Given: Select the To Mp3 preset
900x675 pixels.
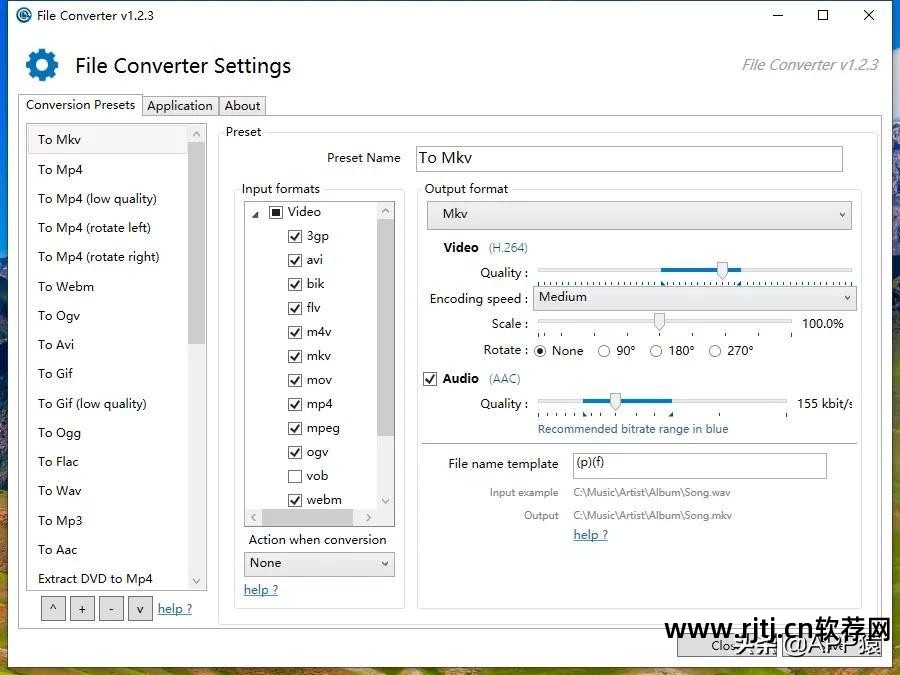Looking at the screenshot, I should (108, 521).
